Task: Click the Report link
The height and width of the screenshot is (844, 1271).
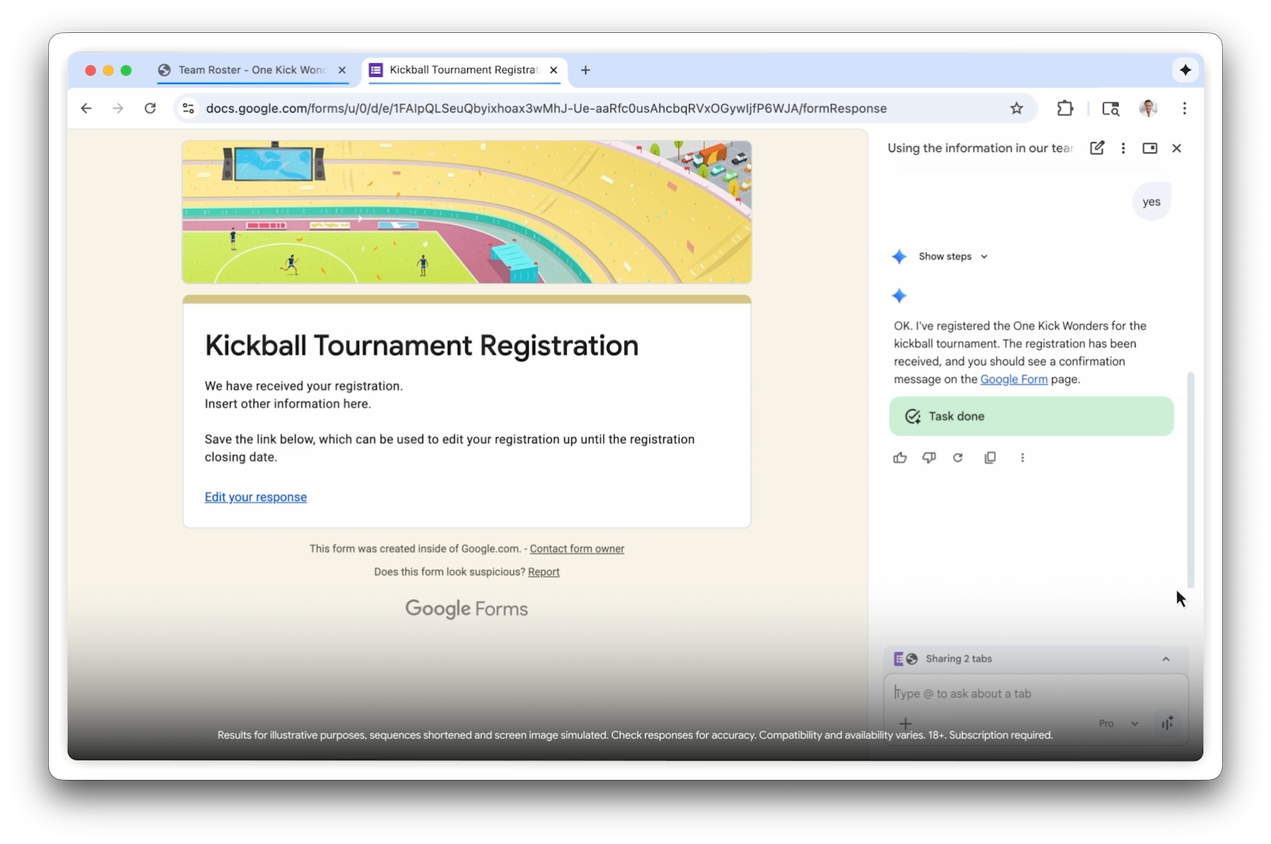Action: [544, 572]
